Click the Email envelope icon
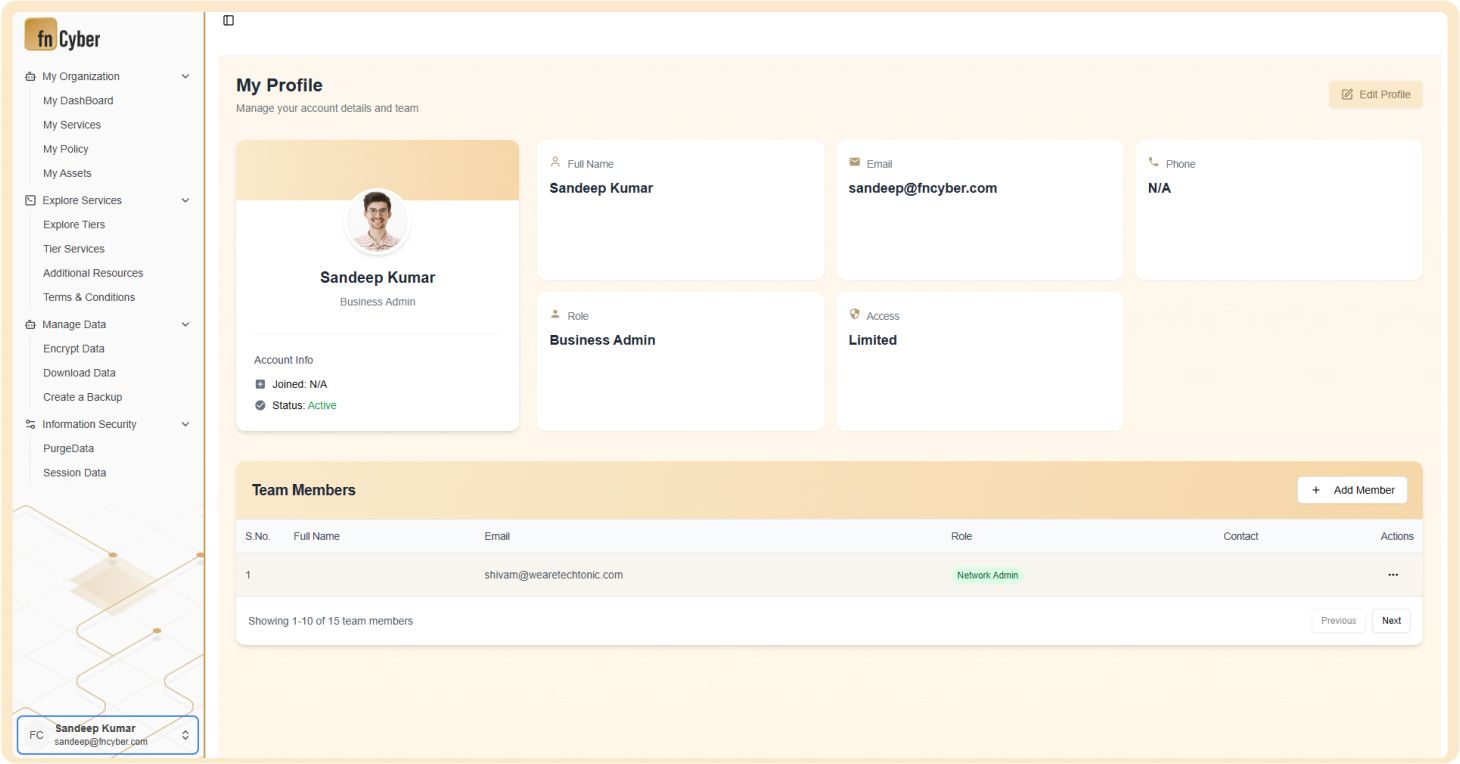1460x764 pixels. (x=854, y=161)
